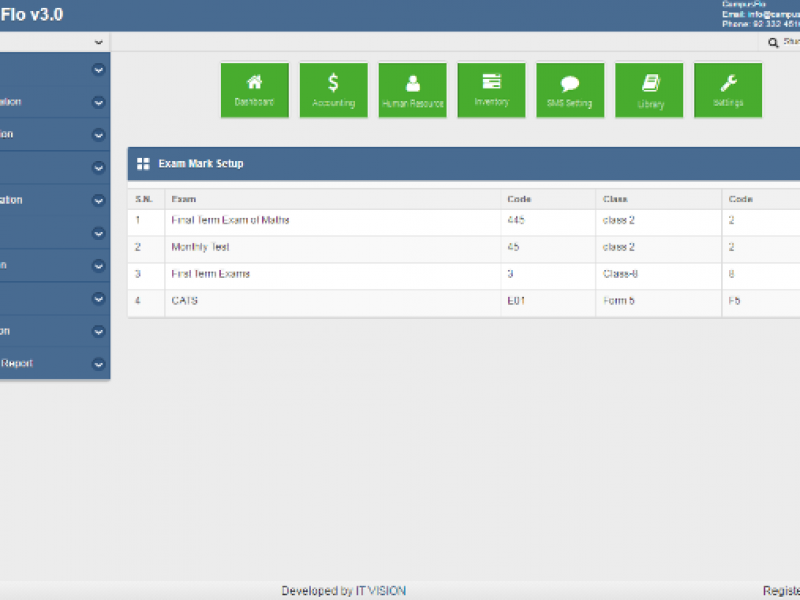Select the Monthly Test exam row
Screen dimensions: 800x600
point(200,247)
